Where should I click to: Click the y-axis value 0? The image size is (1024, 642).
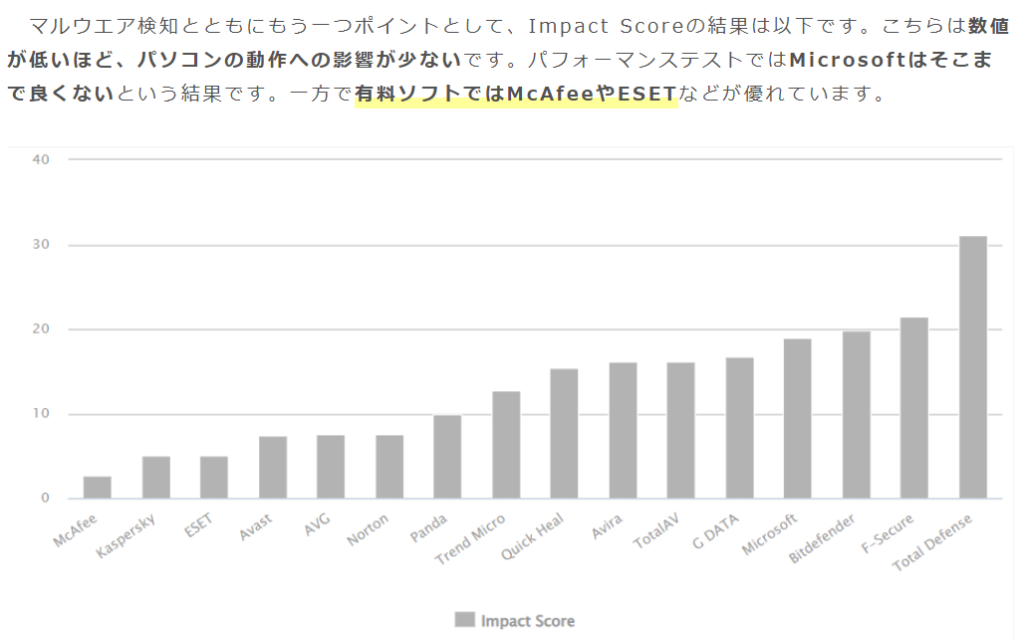pyautogui.click(x=45, y=498)
